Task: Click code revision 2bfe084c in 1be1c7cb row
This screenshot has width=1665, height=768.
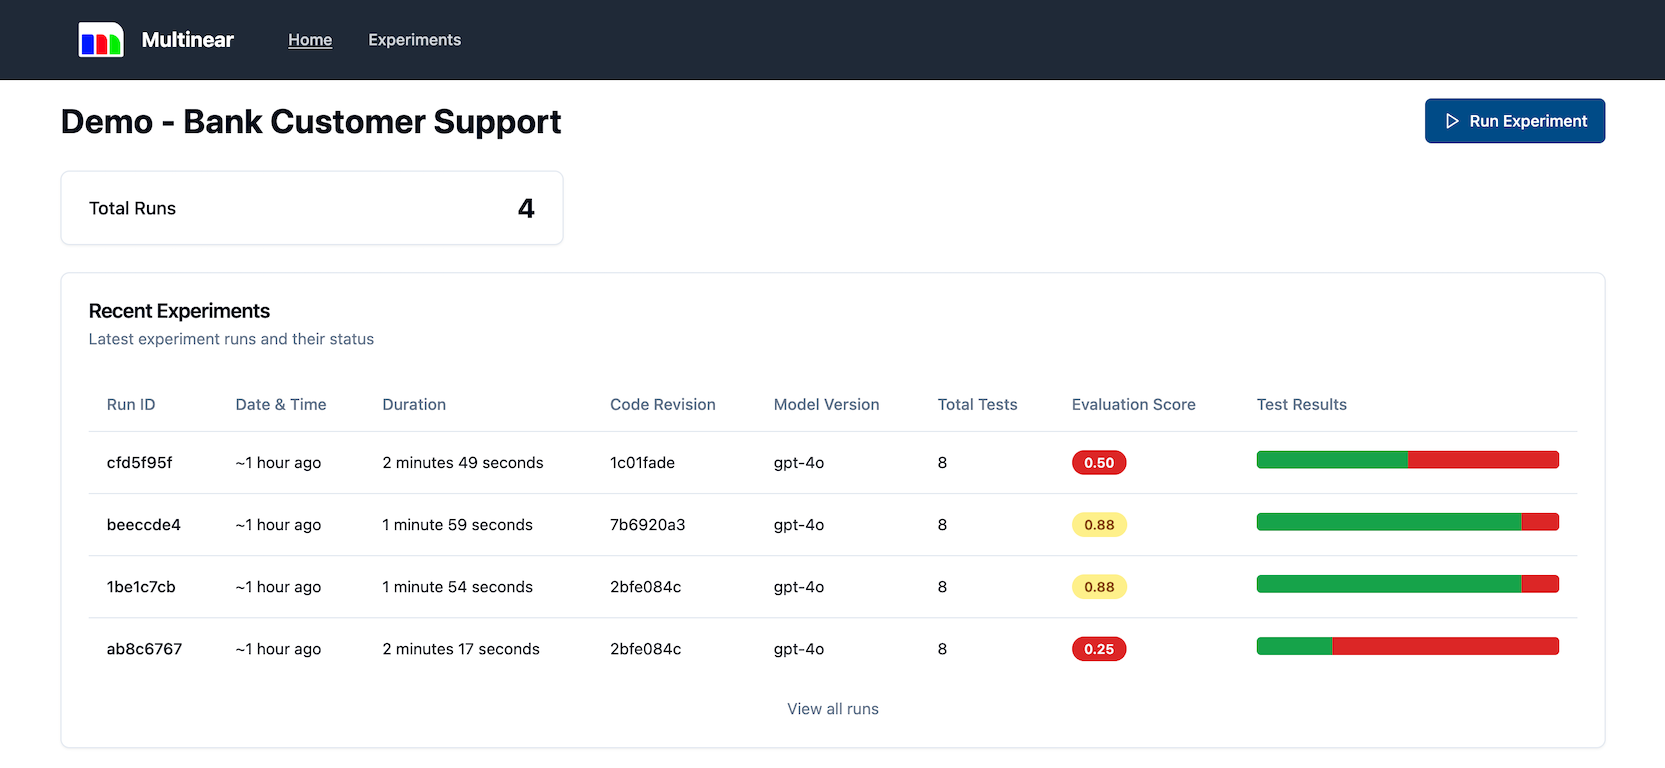Action: [646, 587]
